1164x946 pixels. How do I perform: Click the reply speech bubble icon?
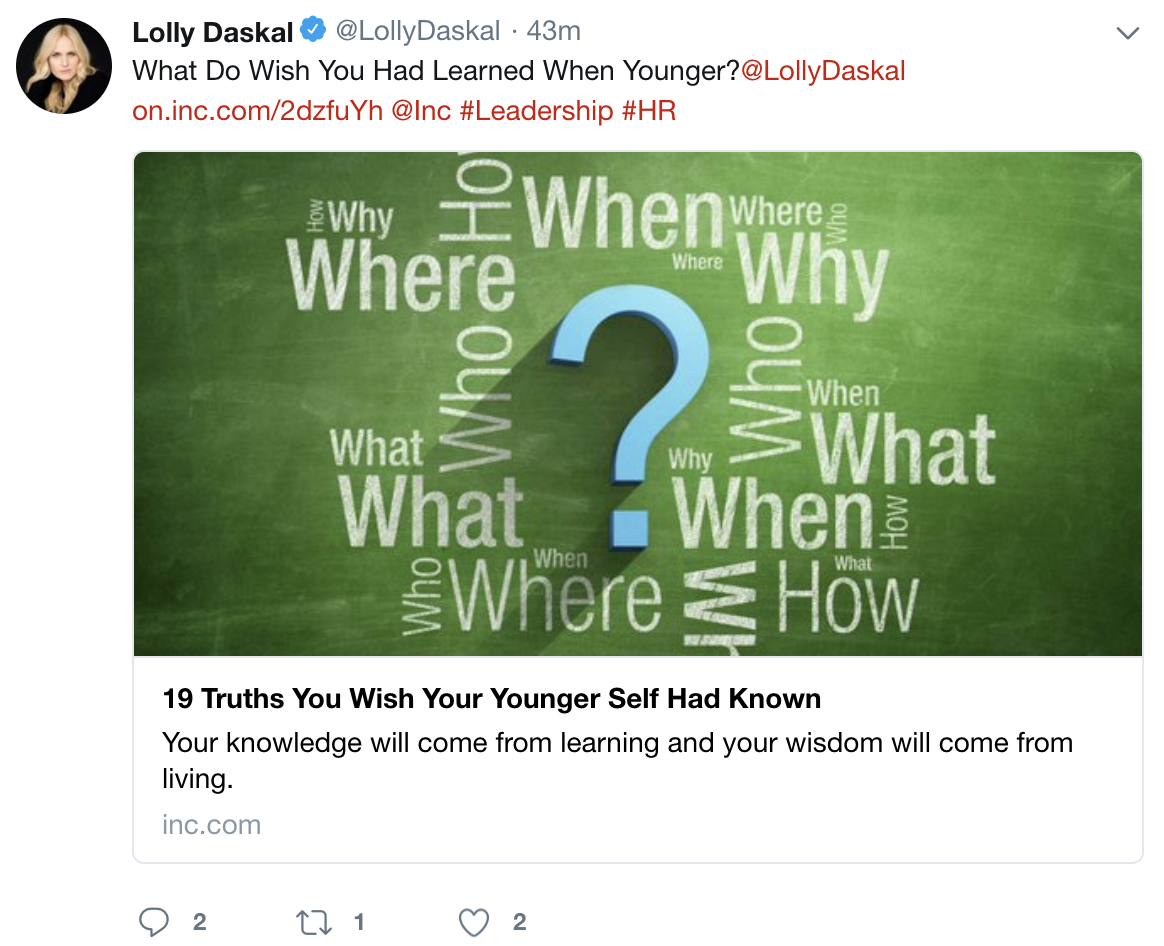point(154,921)
